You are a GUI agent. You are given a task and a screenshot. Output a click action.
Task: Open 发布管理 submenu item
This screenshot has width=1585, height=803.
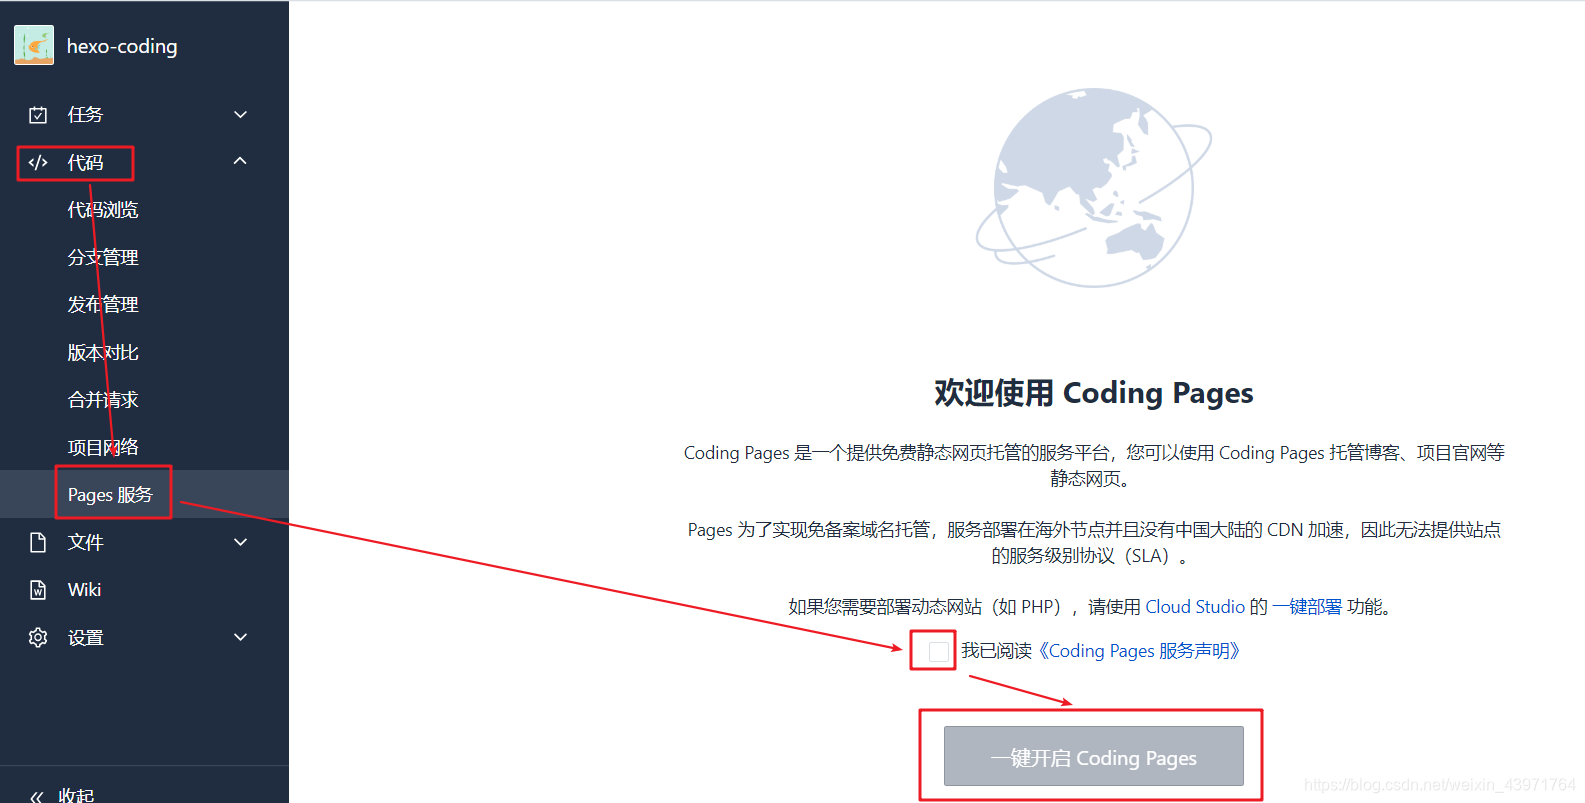click(x=103, y=304)
